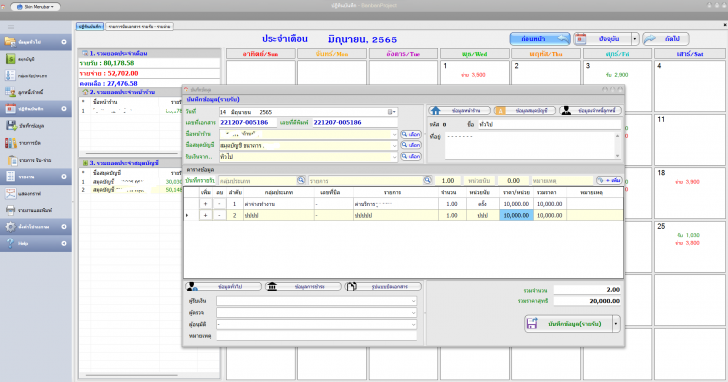Click the plus button in table row 1

coord(205,204)
